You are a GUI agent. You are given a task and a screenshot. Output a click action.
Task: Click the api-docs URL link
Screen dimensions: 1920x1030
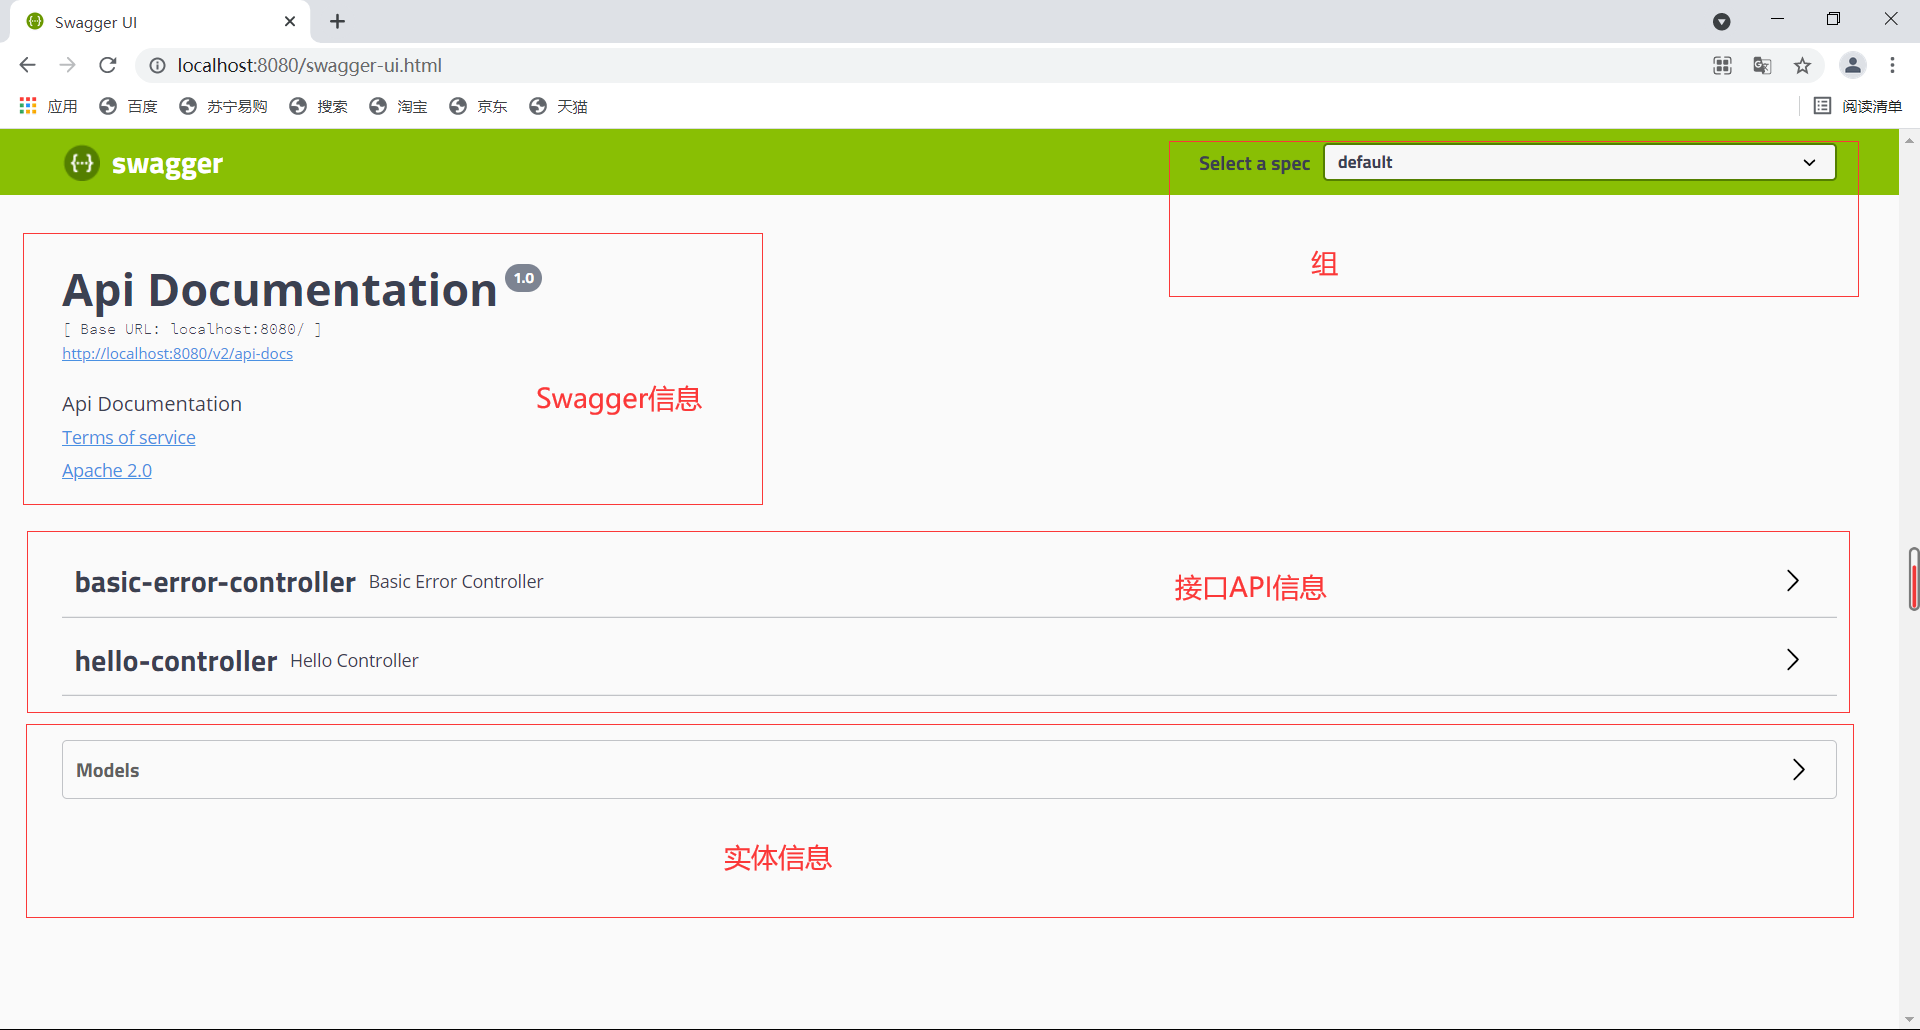pos(177,353)
